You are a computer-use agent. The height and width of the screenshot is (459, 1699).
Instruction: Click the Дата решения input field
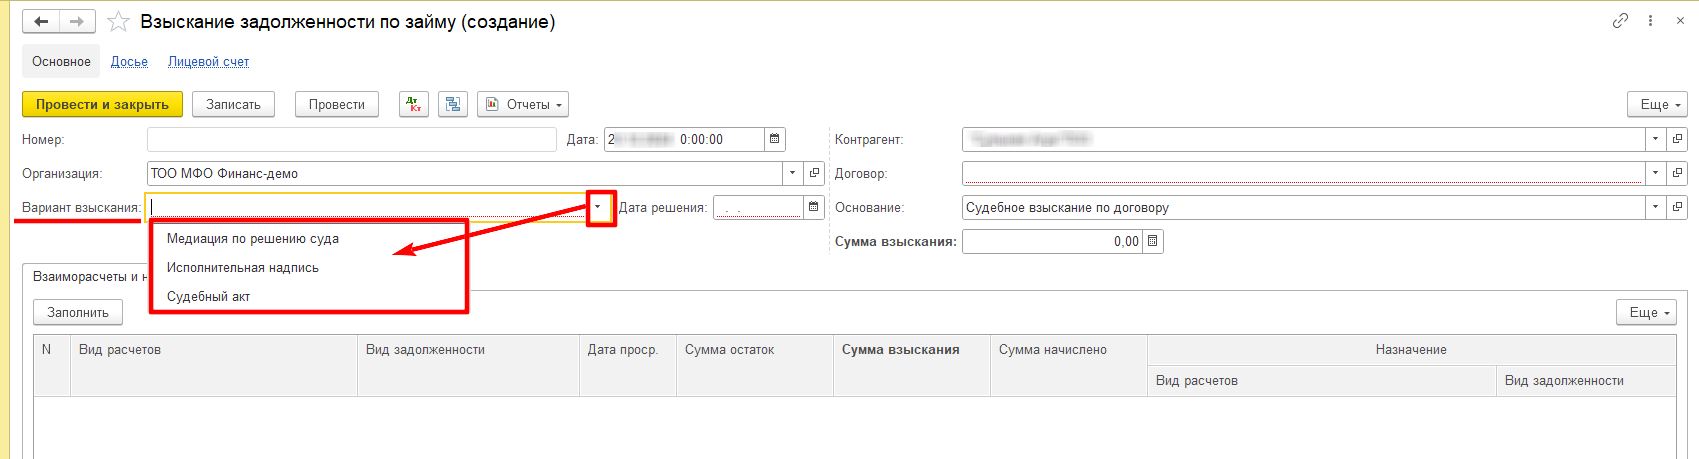coord(758,207)
